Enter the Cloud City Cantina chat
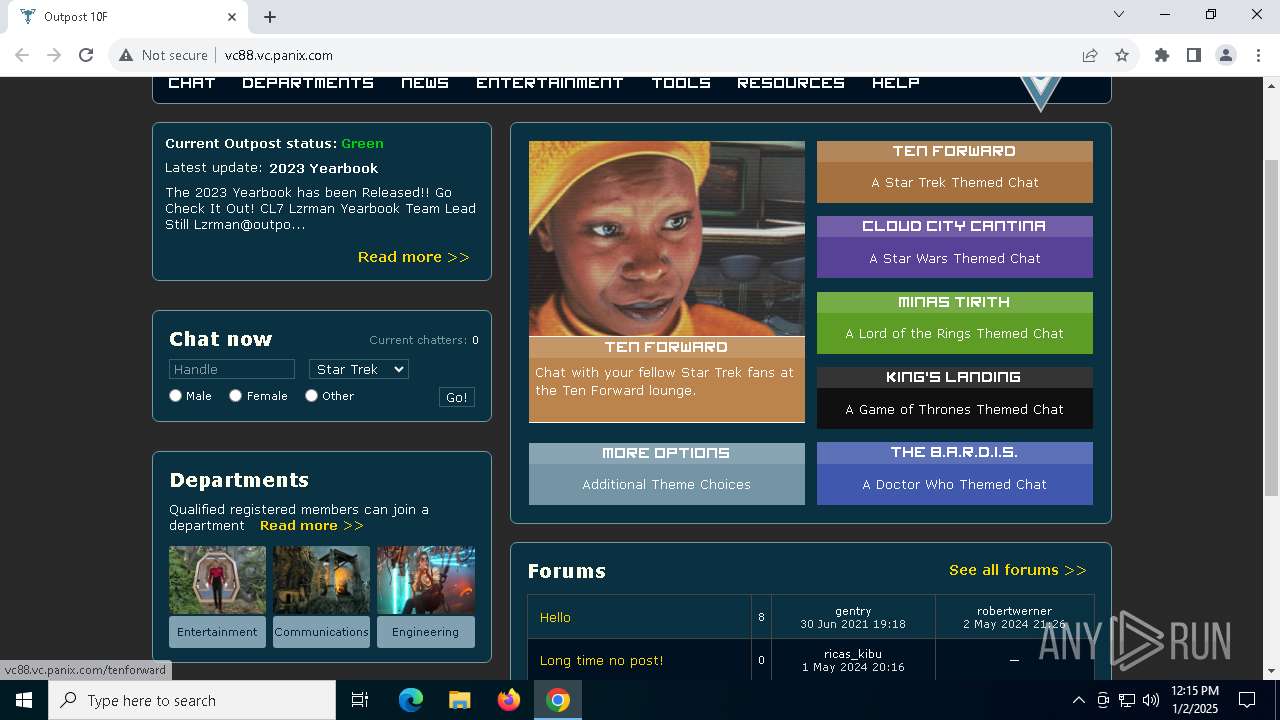The width and height of the screenshot is (1280, 720). [x=955, y=247]
